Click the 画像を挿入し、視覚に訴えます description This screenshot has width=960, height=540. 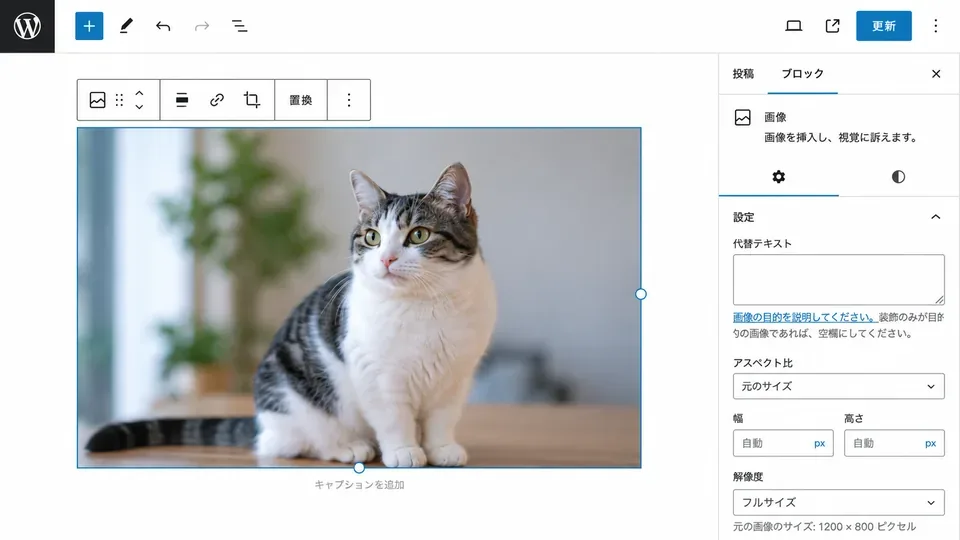(842, 138)
